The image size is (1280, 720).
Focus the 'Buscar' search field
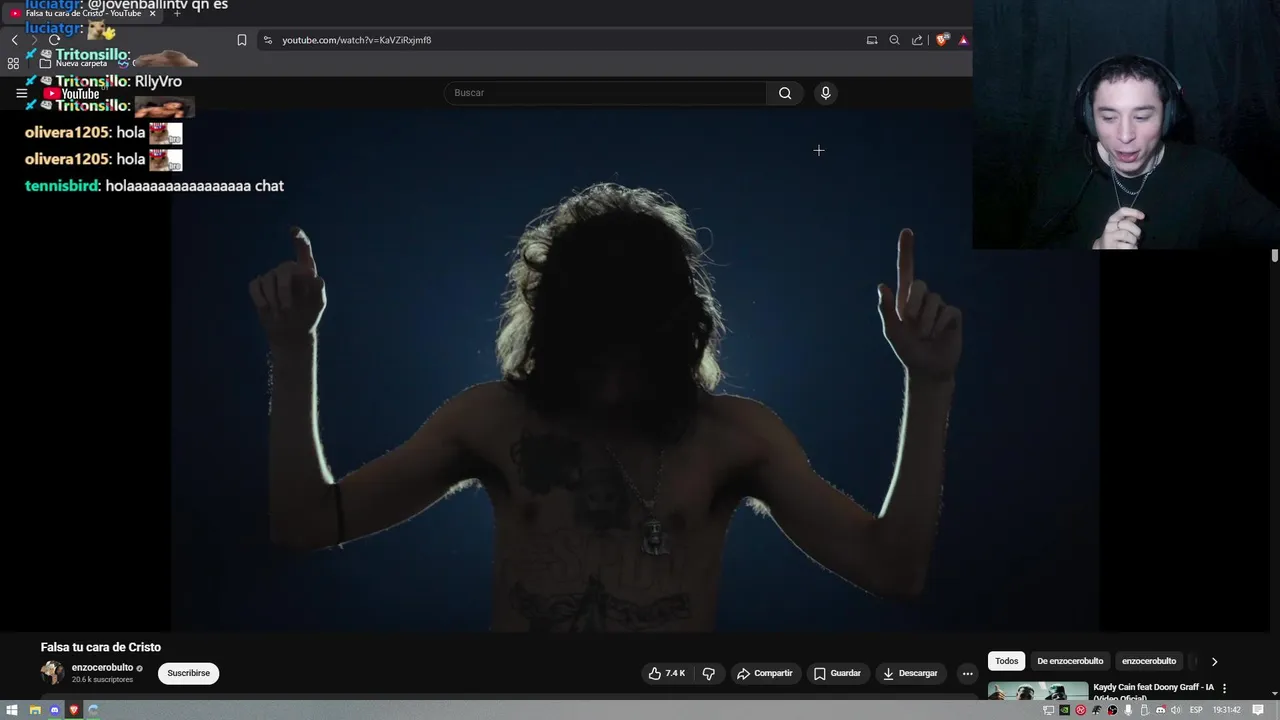point(605,93)
